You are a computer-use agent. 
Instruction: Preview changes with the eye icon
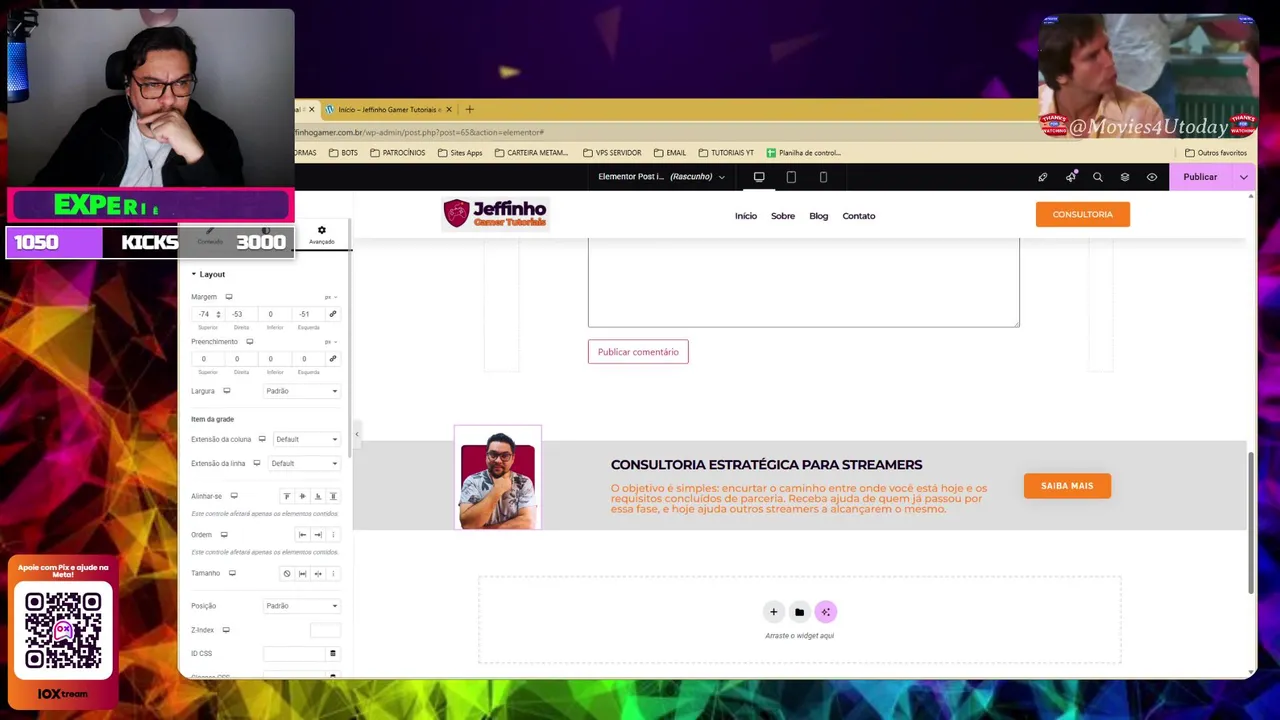(x=1151, y=177)
